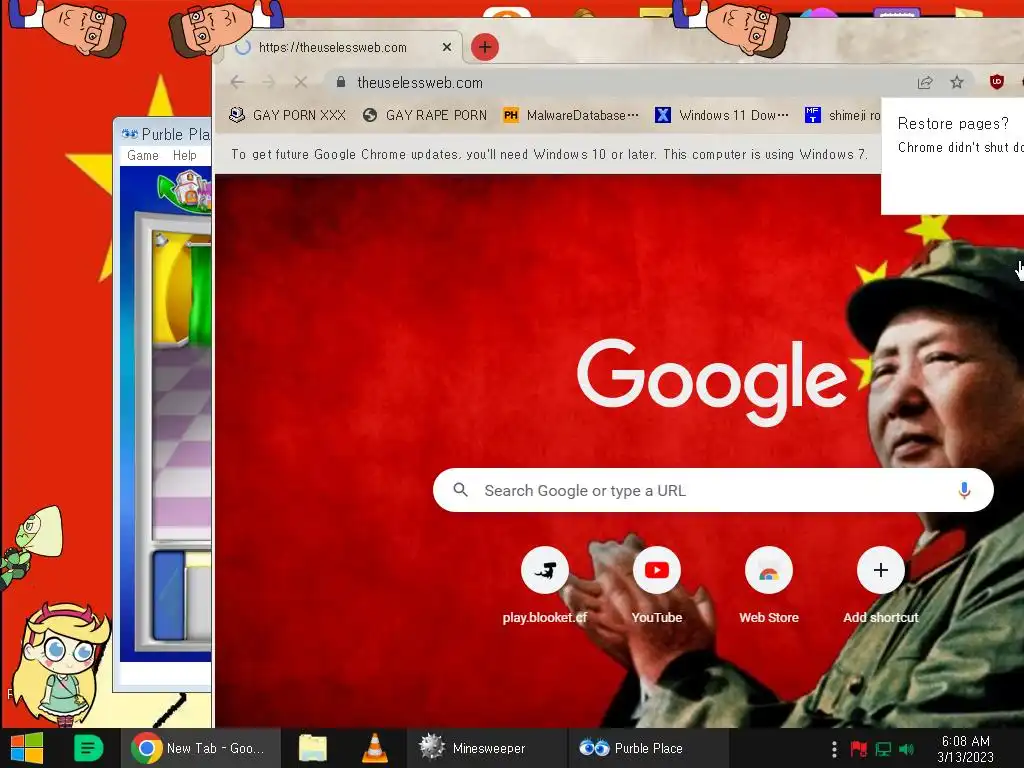Click the Chrome forward arrow button
Viewport: 1024px width, 768px height.
tap(268, 82)
